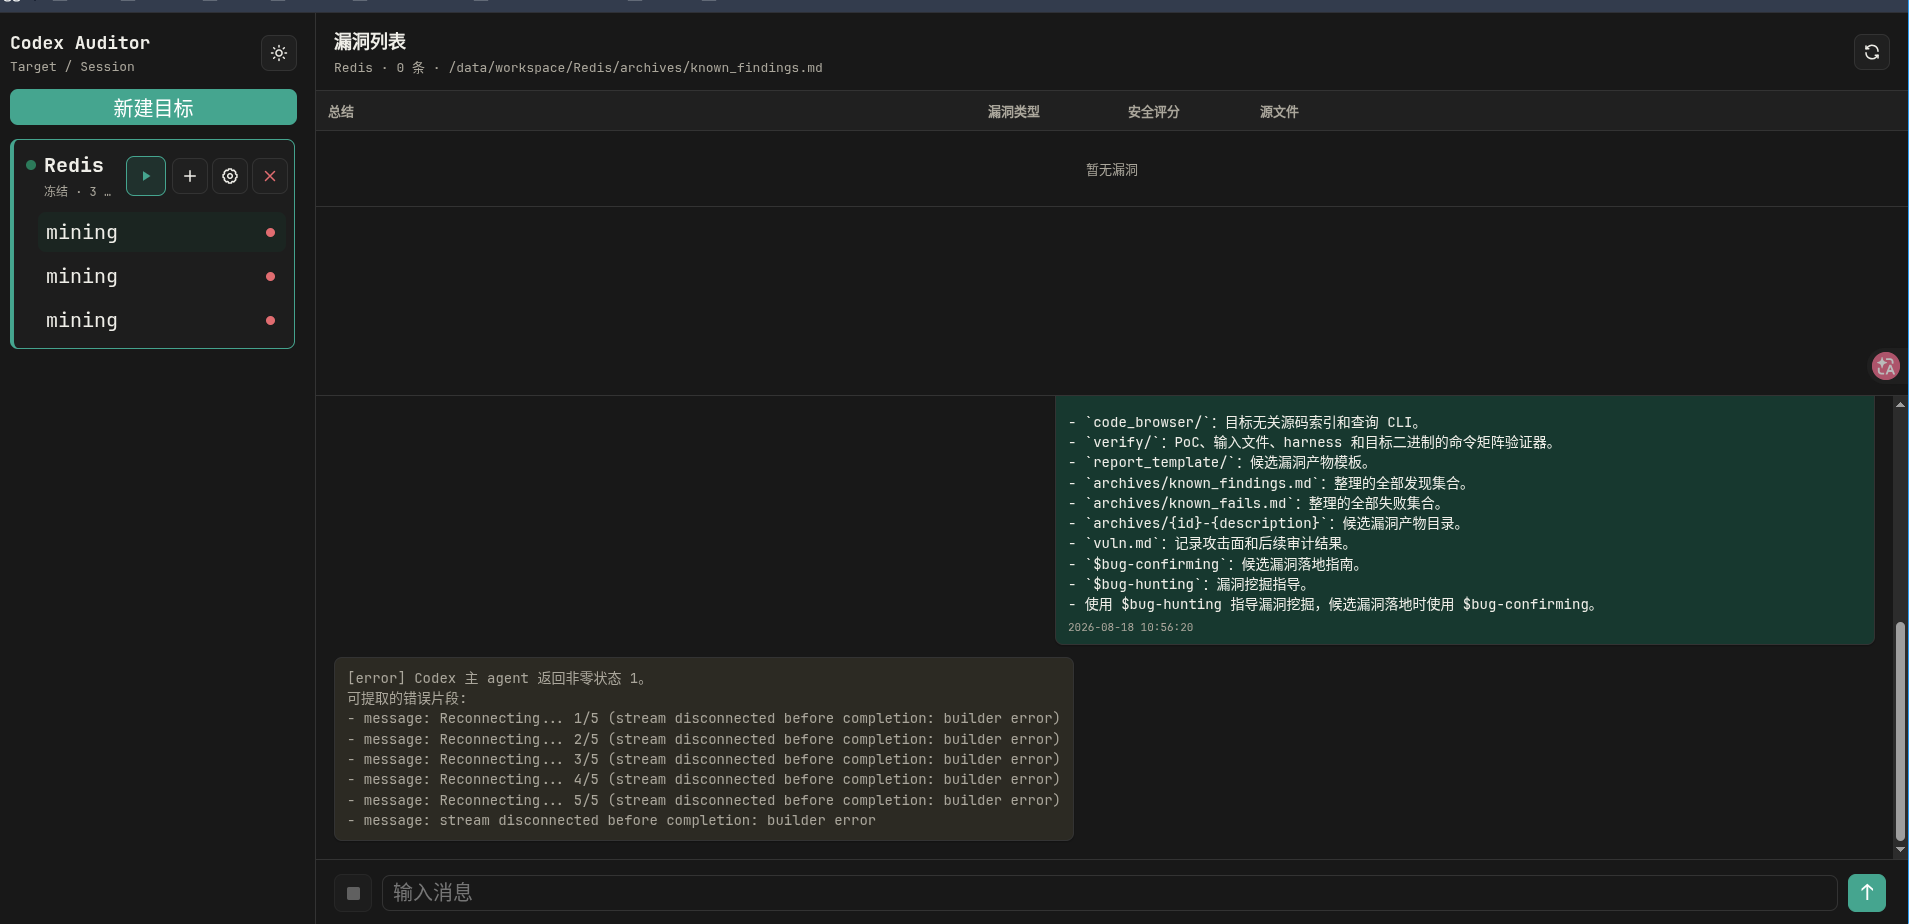Viewport: 1909px width, 924px height.
Task: Click the Reconnecting... 1/5 error line
Action: click(x=704, y=719)
